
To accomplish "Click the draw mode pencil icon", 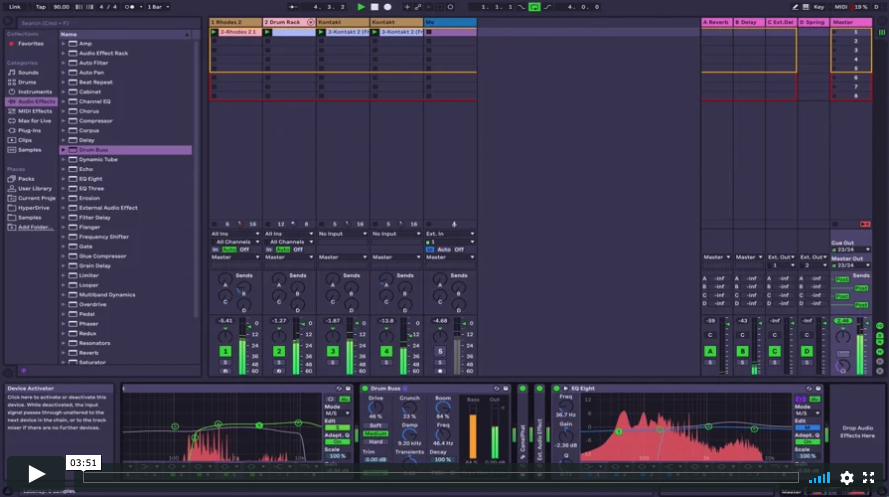I will point(795,7).
